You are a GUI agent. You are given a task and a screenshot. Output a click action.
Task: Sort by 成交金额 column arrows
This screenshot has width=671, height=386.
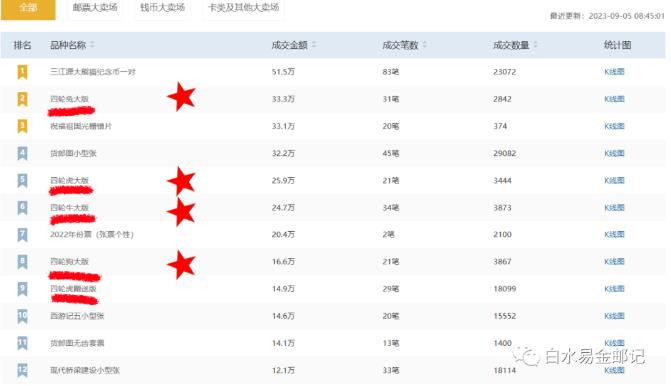pyautogui.click(x=314, y=45)
